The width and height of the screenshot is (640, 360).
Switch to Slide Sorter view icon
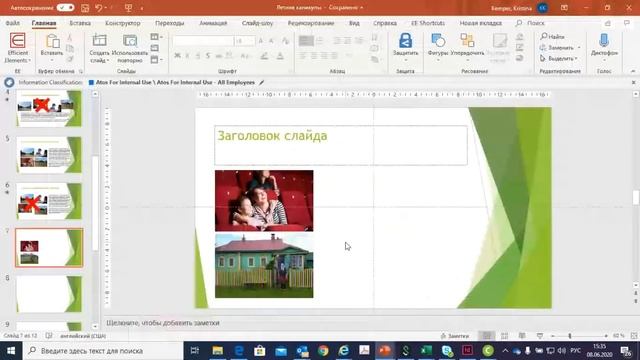pos(504,336)
